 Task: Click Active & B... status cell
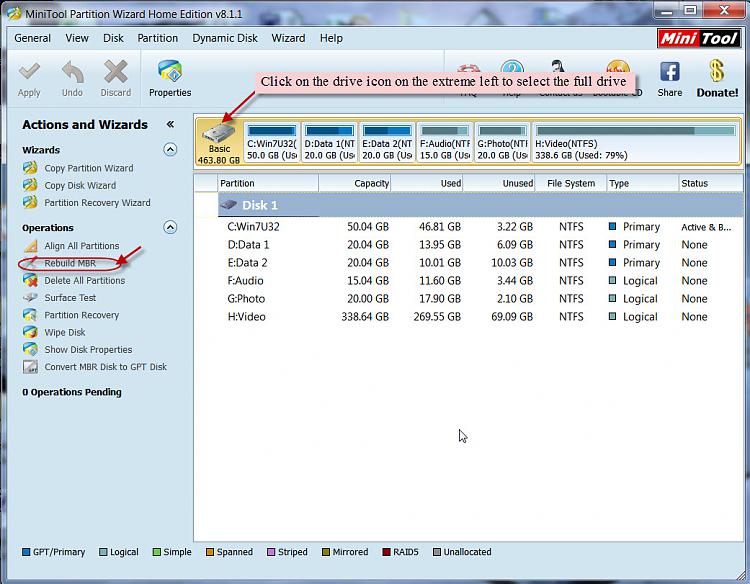(706, 227)
